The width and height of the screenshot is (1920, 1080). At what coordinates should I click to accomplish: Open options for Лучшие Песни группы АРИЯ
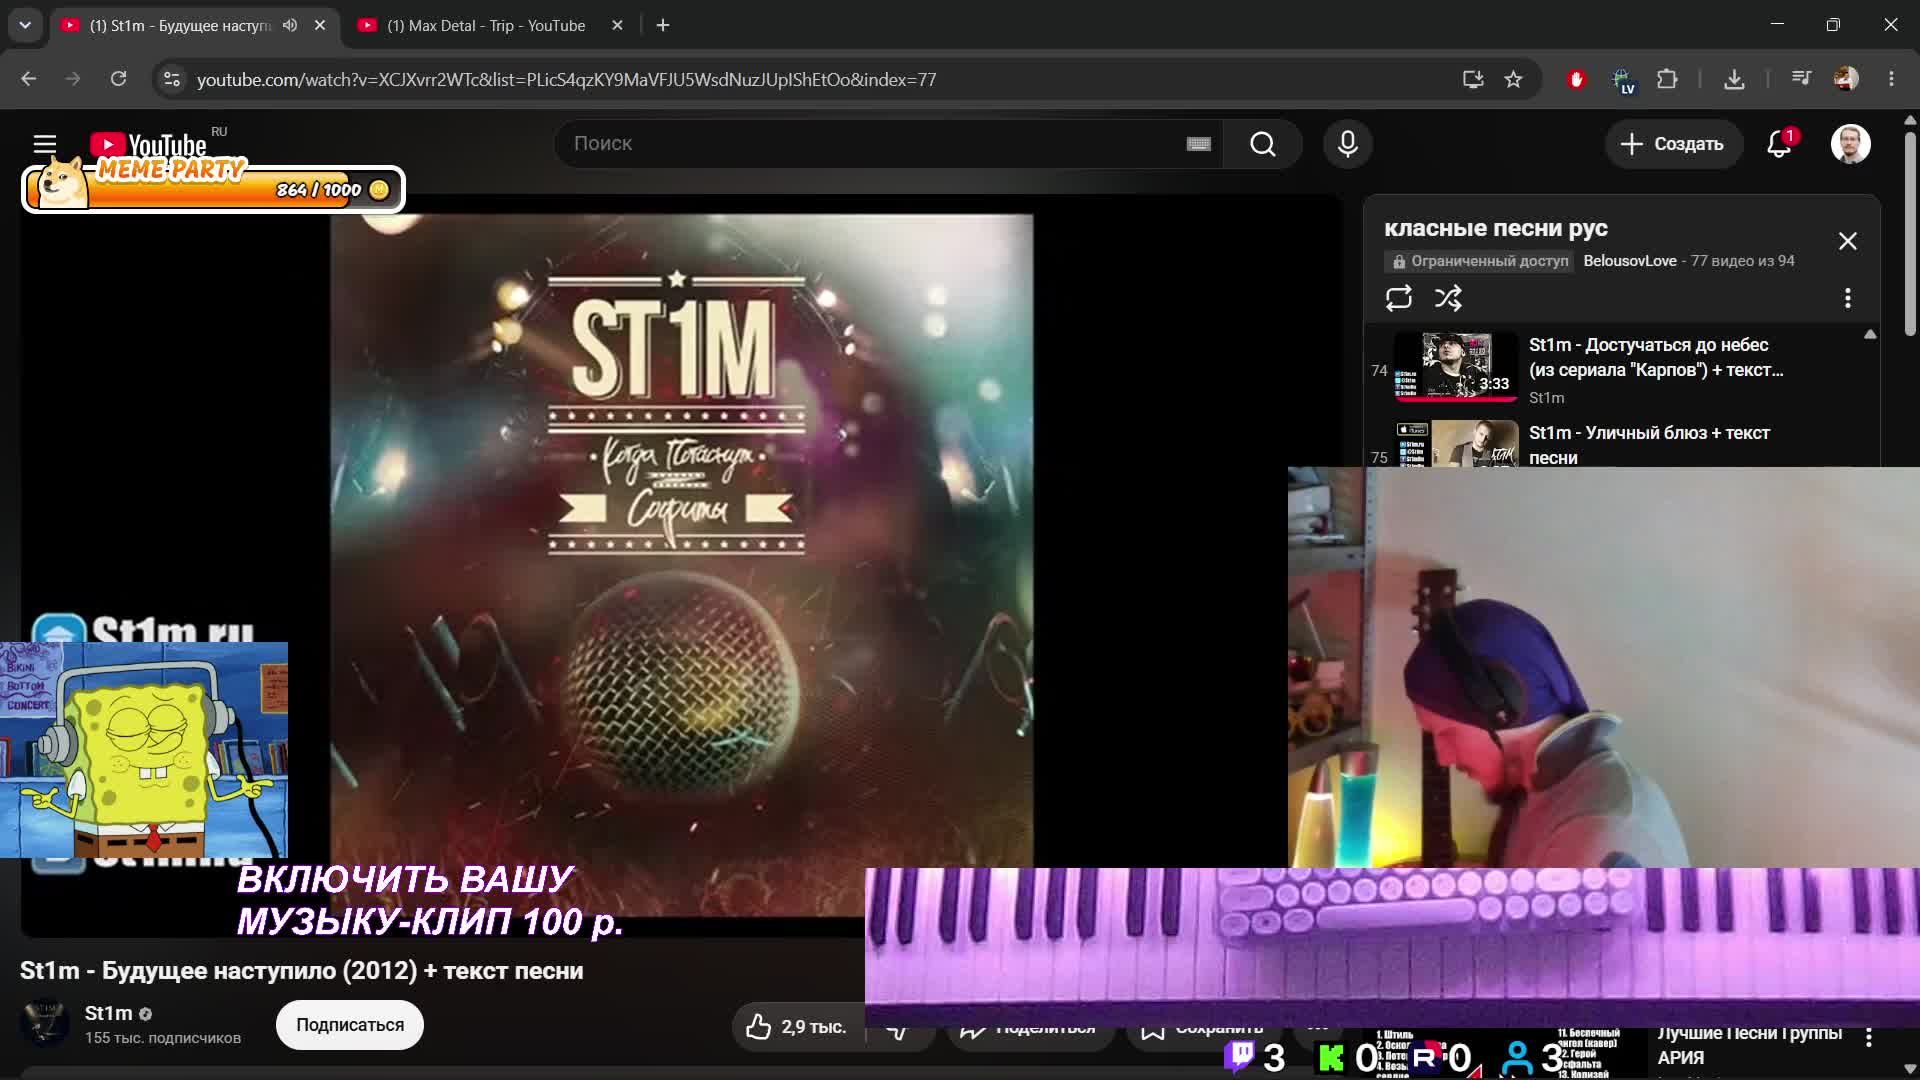pos(1868,1038)
